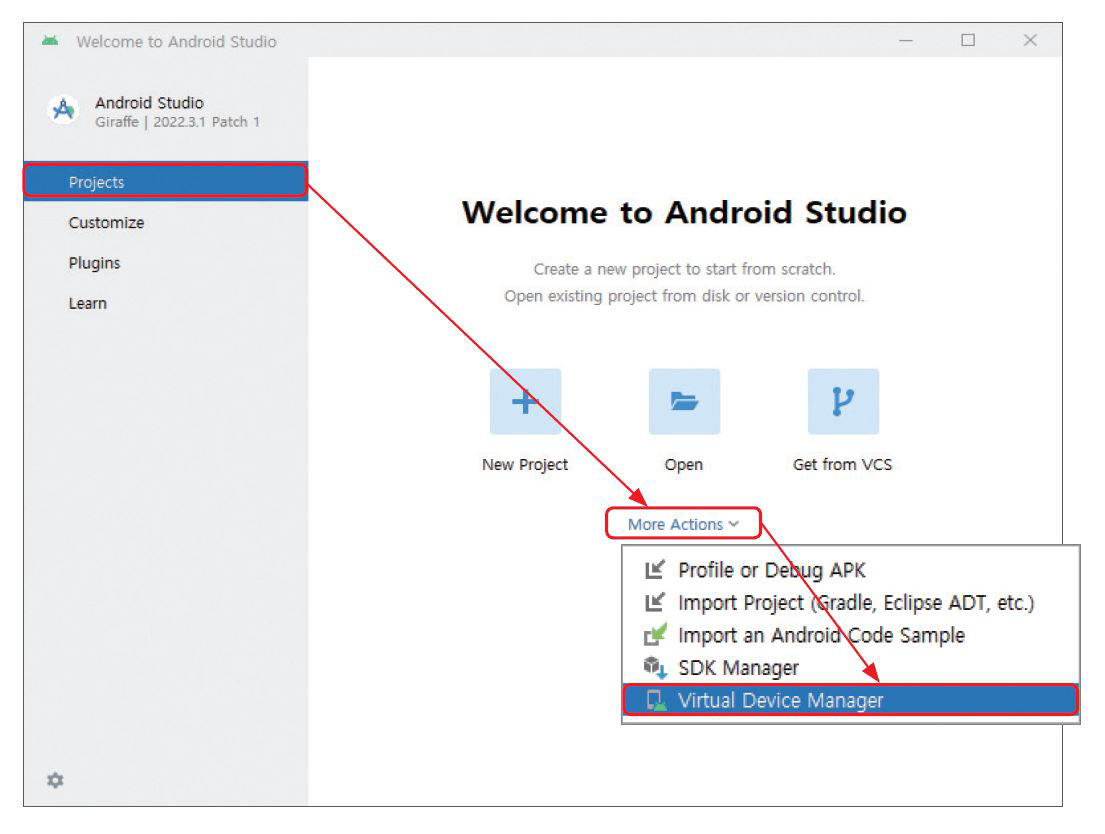
Task: Select the Projects tab
Action: coord(166,182)
